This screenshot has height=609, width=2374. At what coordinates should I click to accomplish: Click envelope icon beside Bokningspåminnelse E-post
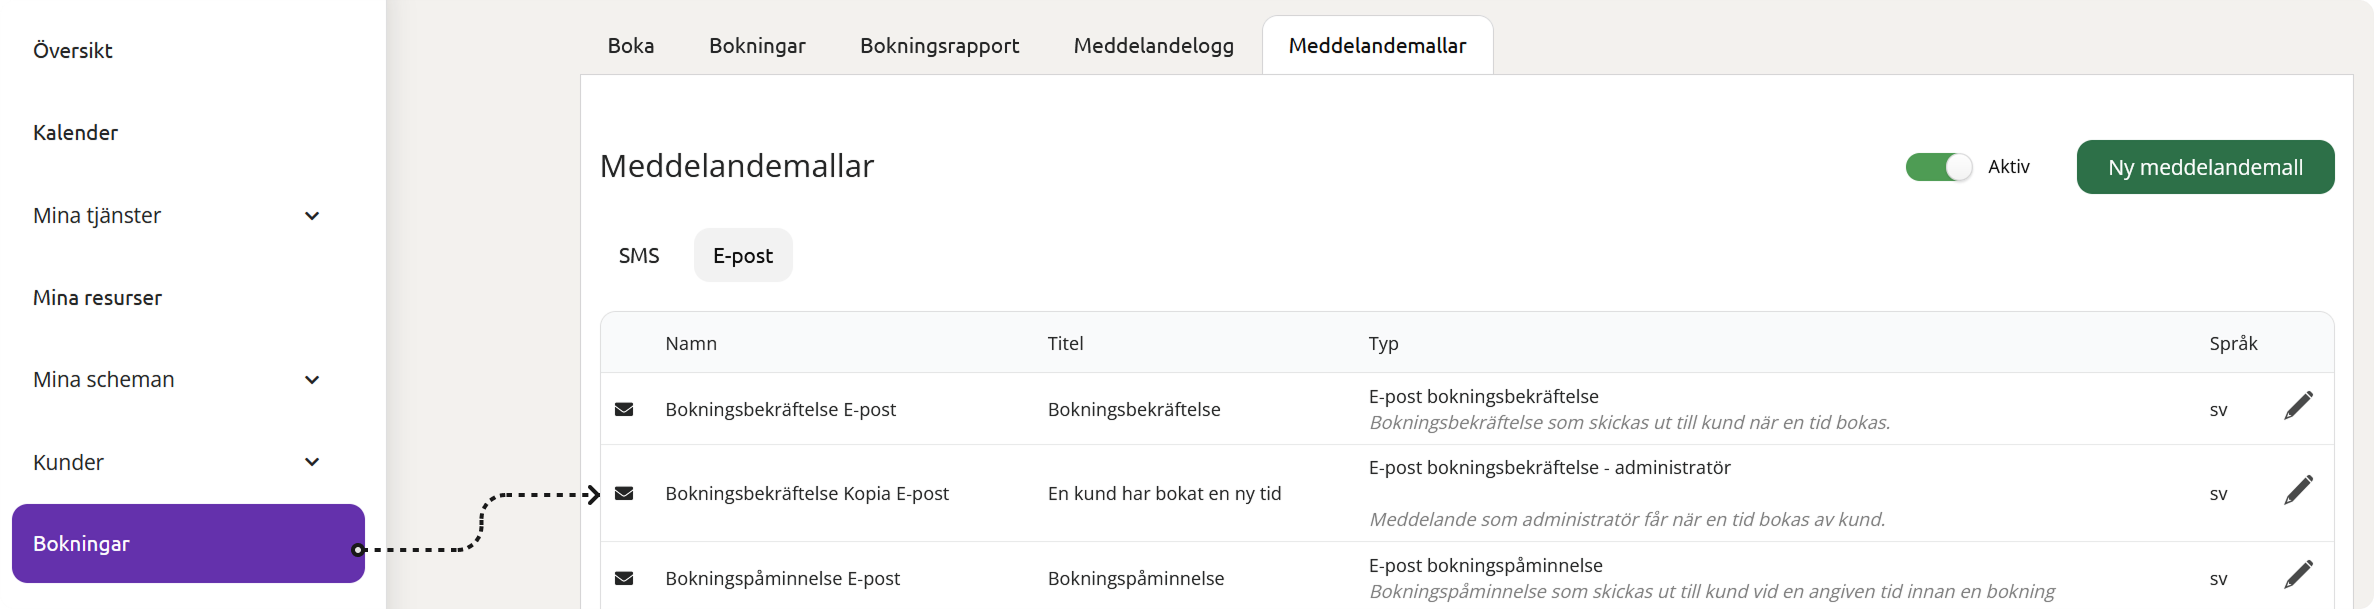click(x=624, y=578)
